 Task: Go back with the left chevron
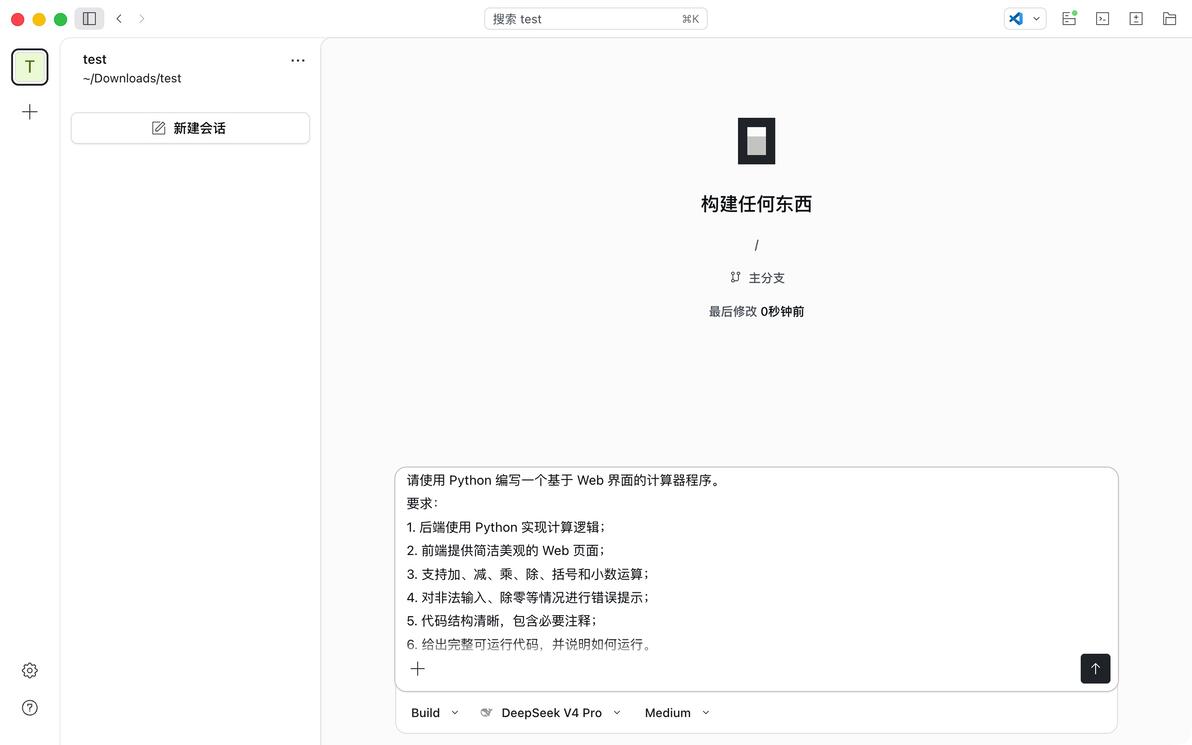[x=119, y=19]
